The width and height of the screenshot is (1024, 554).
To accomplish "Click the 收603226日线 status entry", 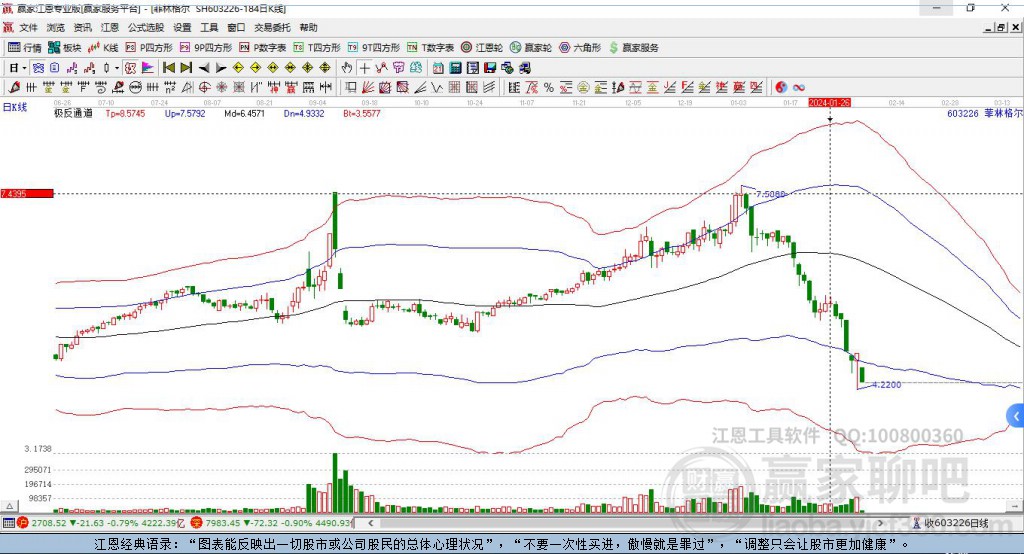I will pyautogui.click(x=952, y=523).
